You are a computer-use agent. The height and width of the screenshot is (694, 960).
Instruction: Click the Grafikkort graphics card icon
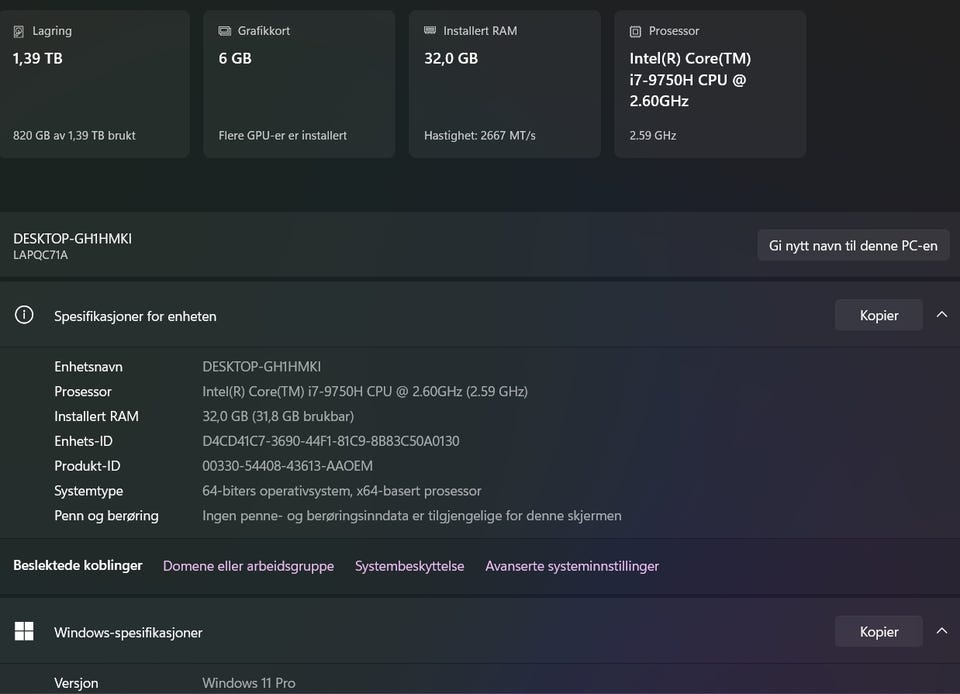click(225, 31)
